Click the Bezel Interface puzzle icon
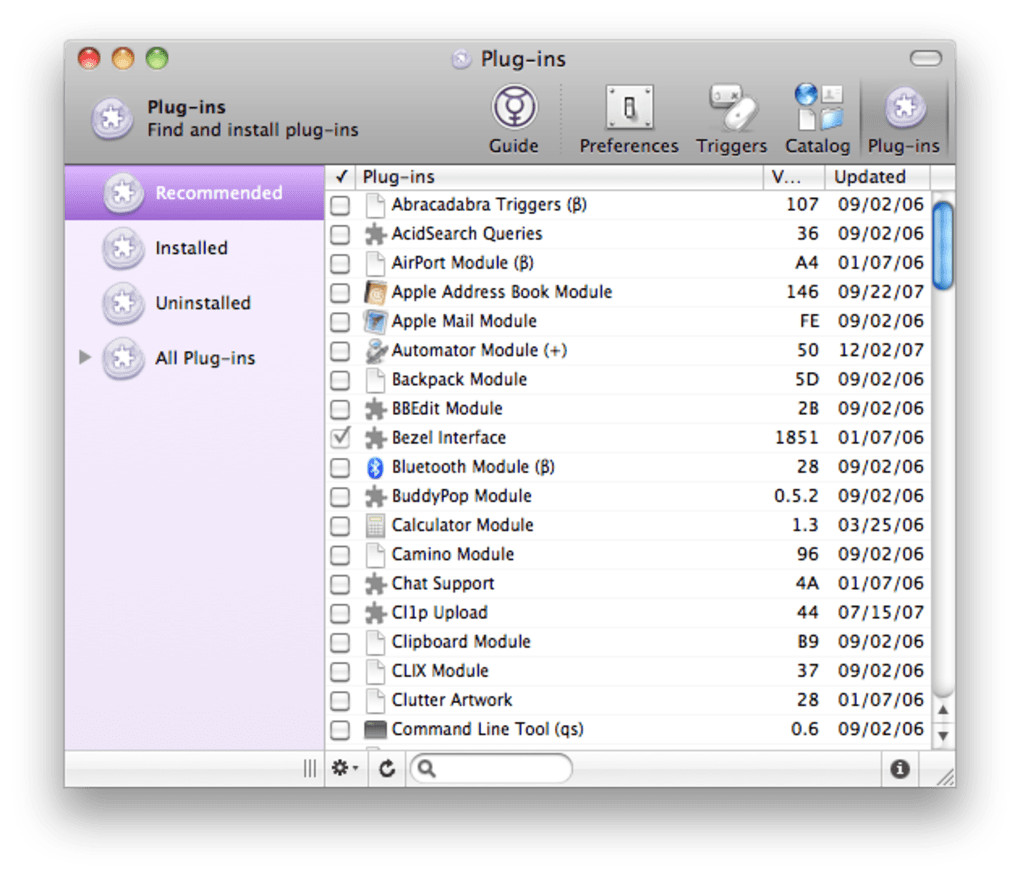1020x876 pixels. click(375, 438)
